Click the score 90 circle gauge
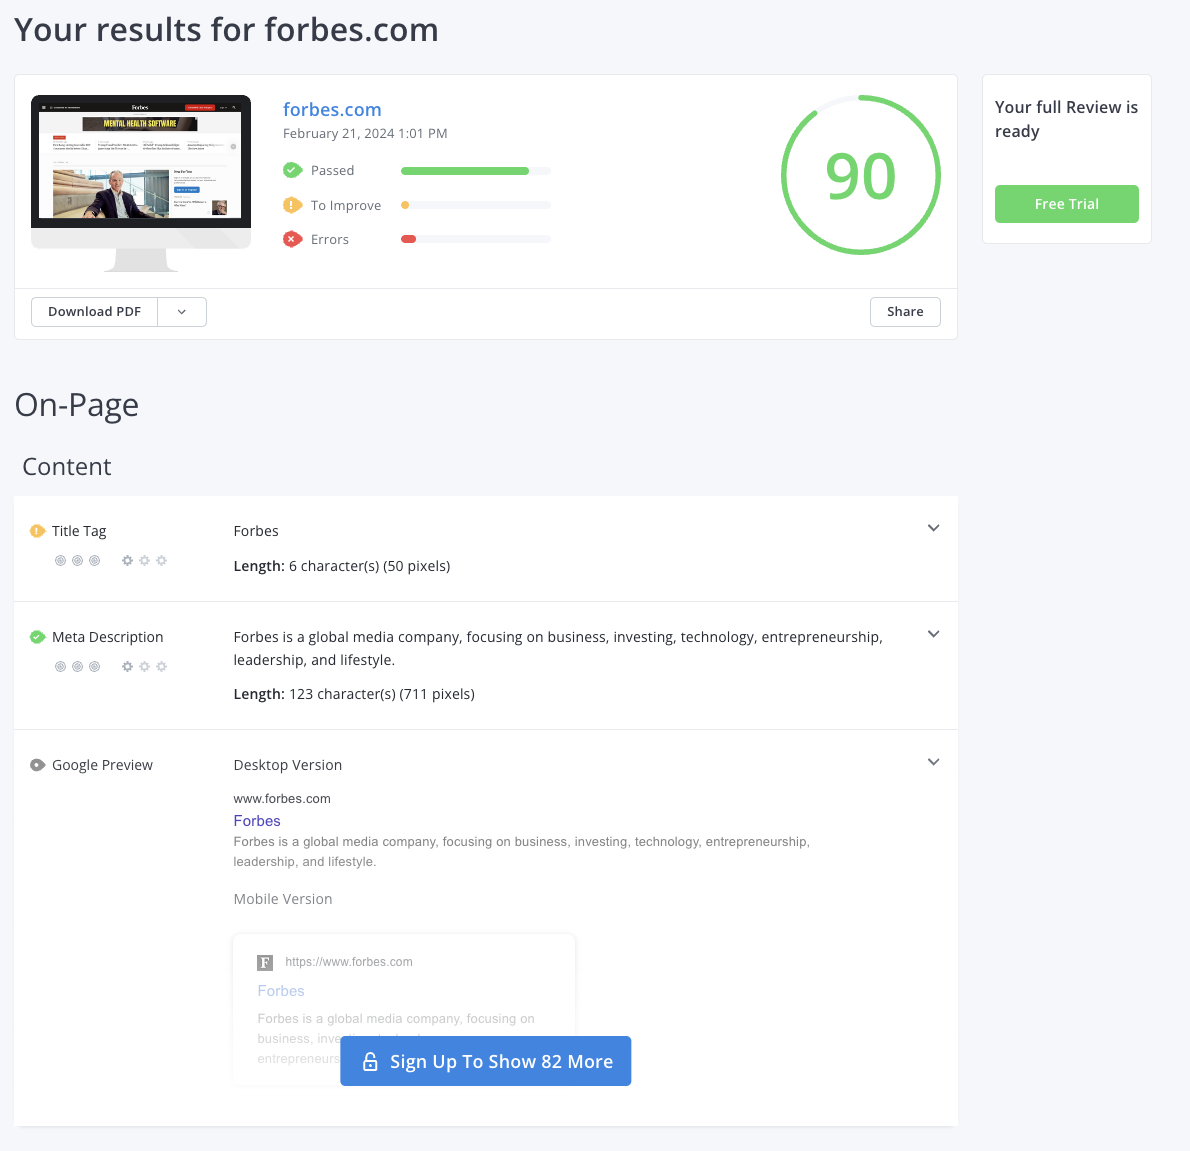The image size is (1190, 1151). pos(861,175)
